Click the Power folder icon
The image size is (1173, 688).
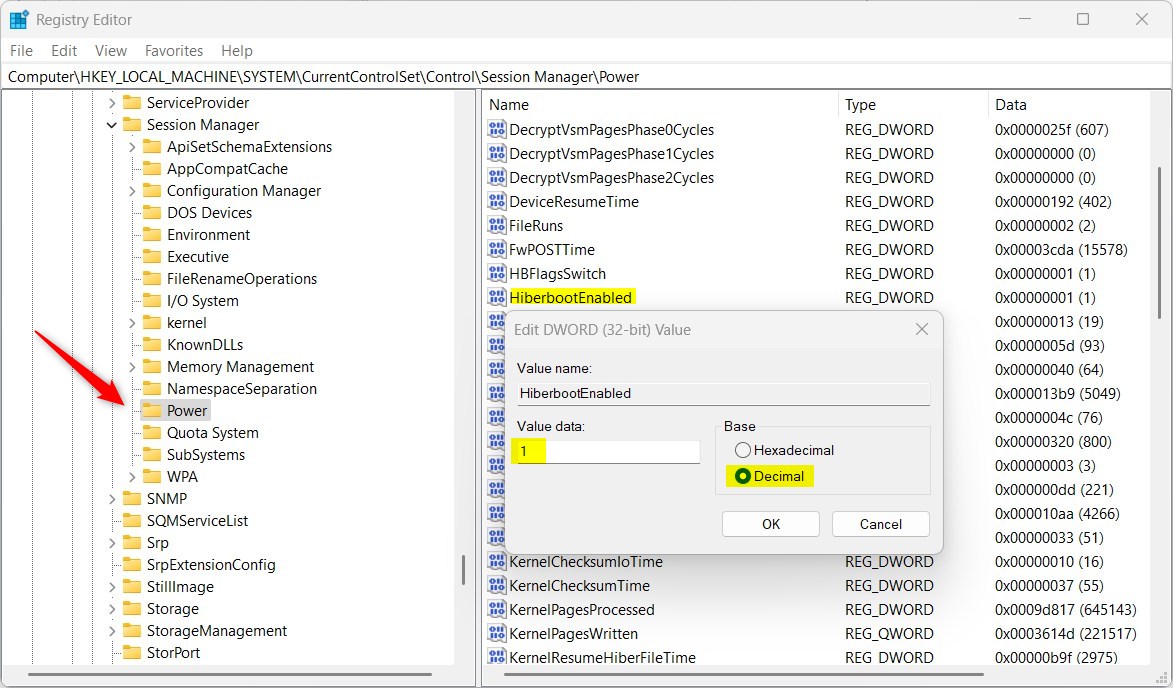[153, 410]
